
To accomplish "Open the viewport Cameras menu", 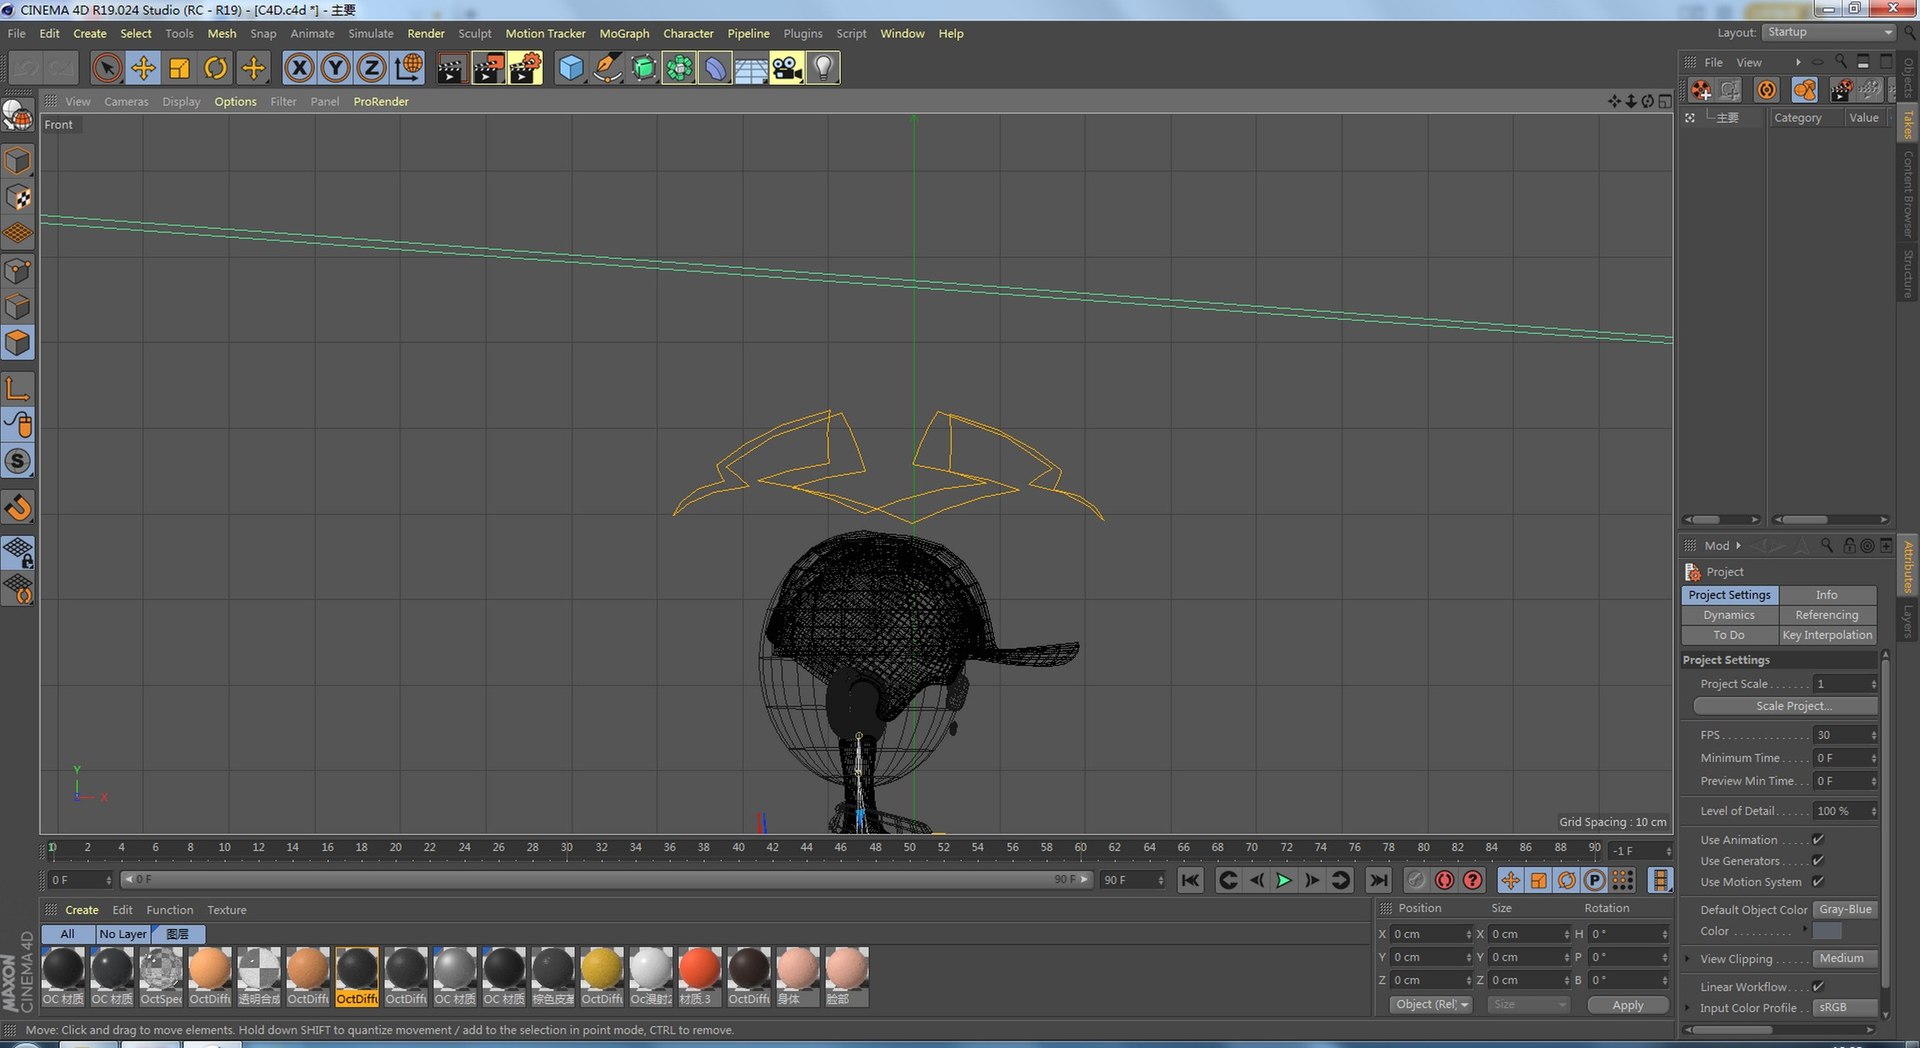I will (x=126, y=101).
